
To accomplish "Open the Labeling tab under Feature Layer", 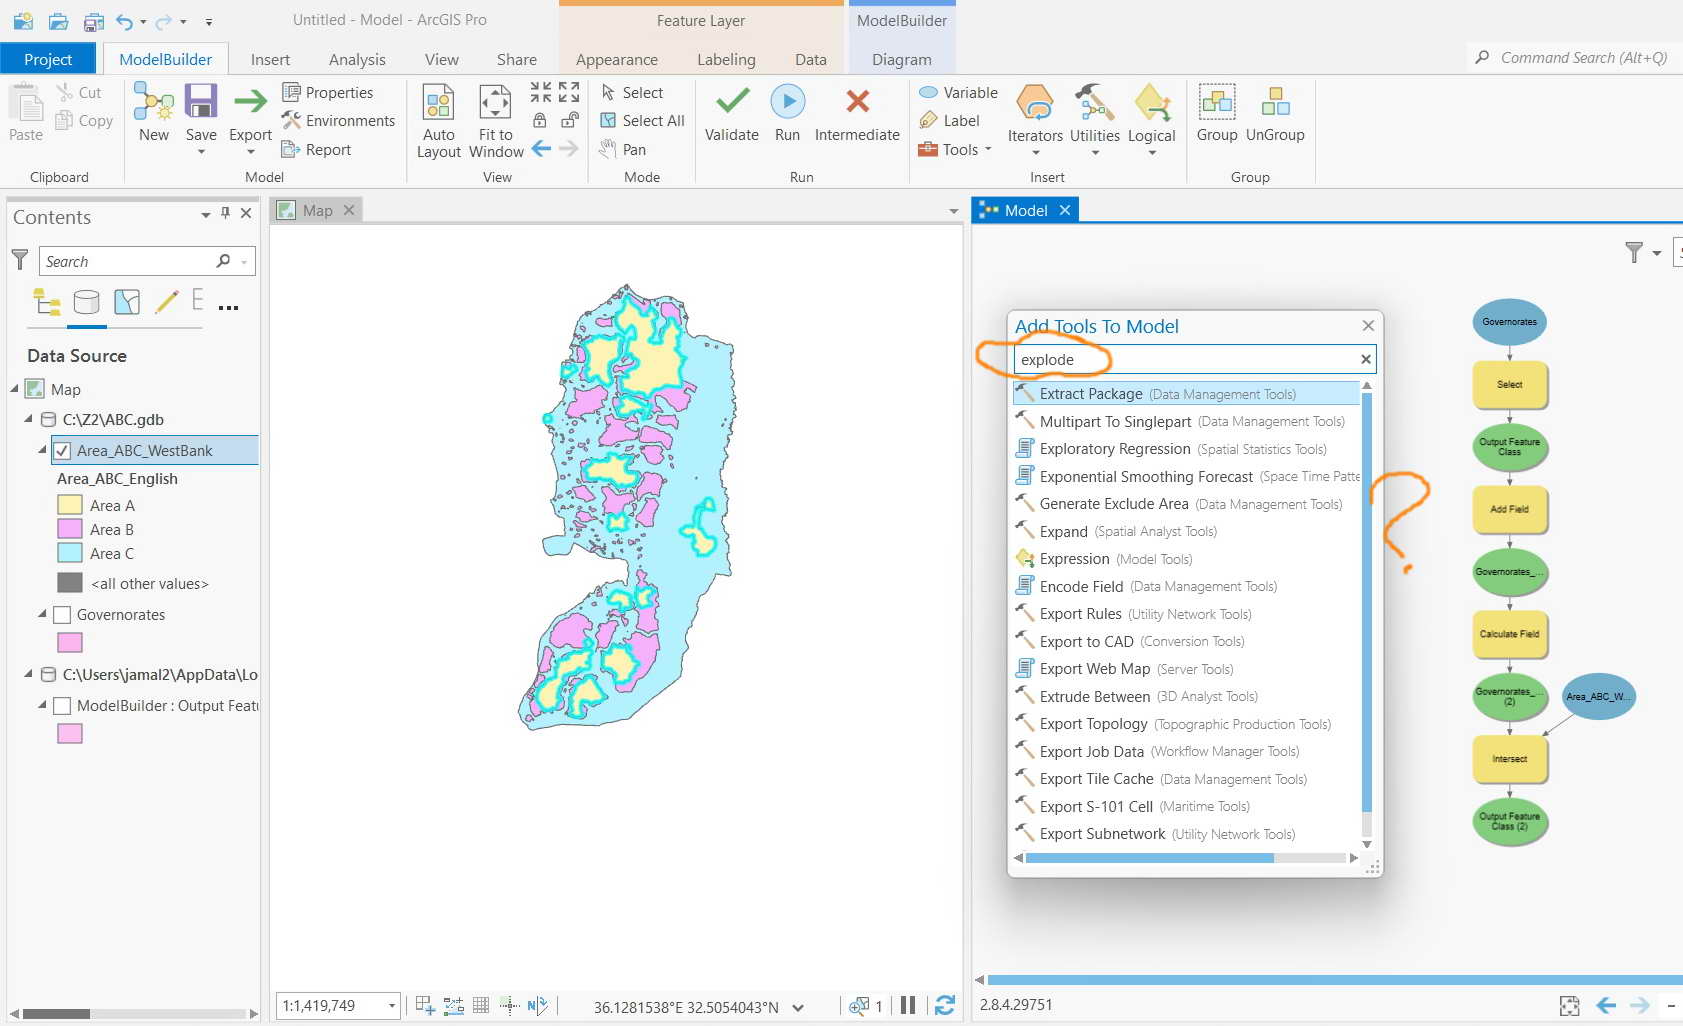I will coord(726,59).
